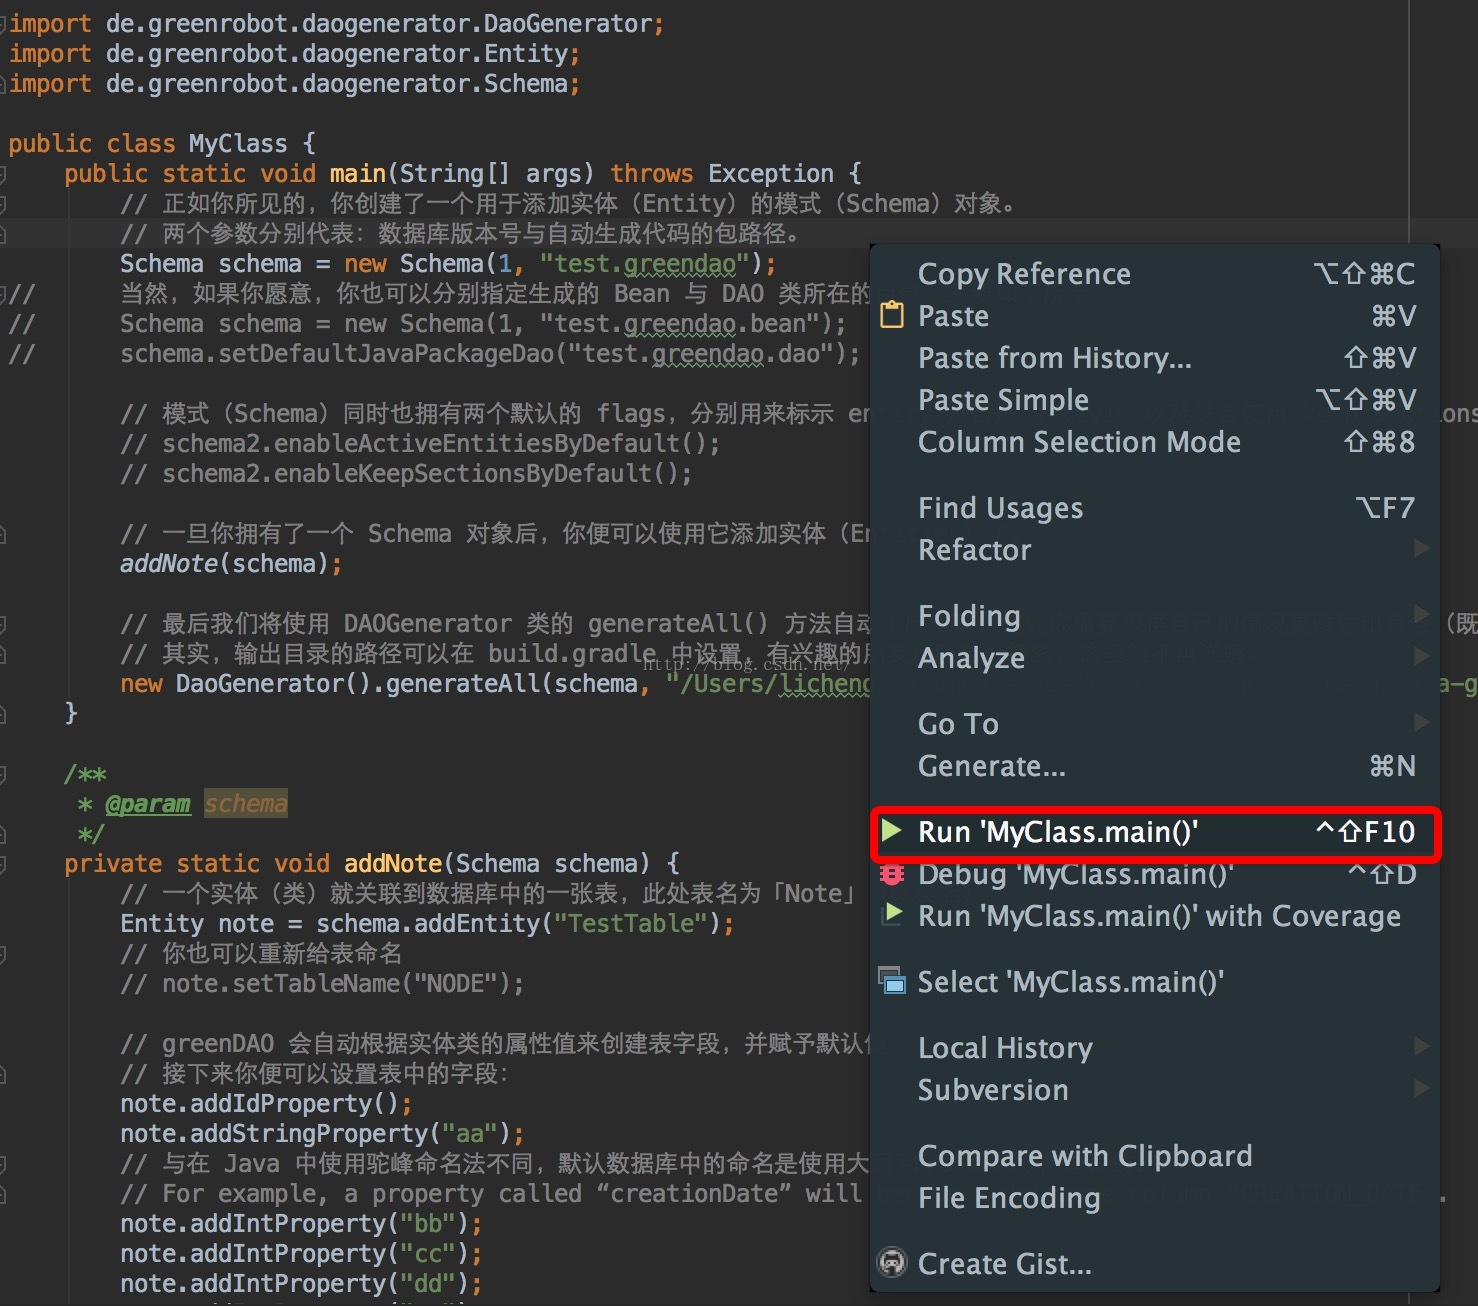The width and height of the screenshot is (1478, 1306).
Task: Choose Copy Reference from context menu
Action: pyautogui.click(x=1024, y=274)
